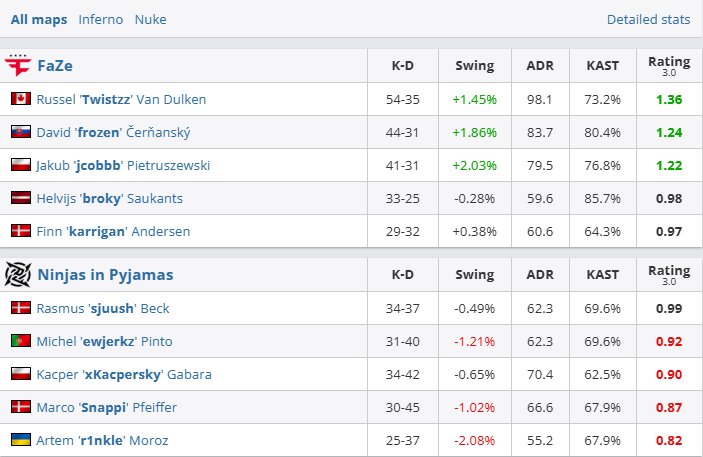Click the Latvian flag beside broky
This screenshot has height=457, width=703.
(20, 198)
